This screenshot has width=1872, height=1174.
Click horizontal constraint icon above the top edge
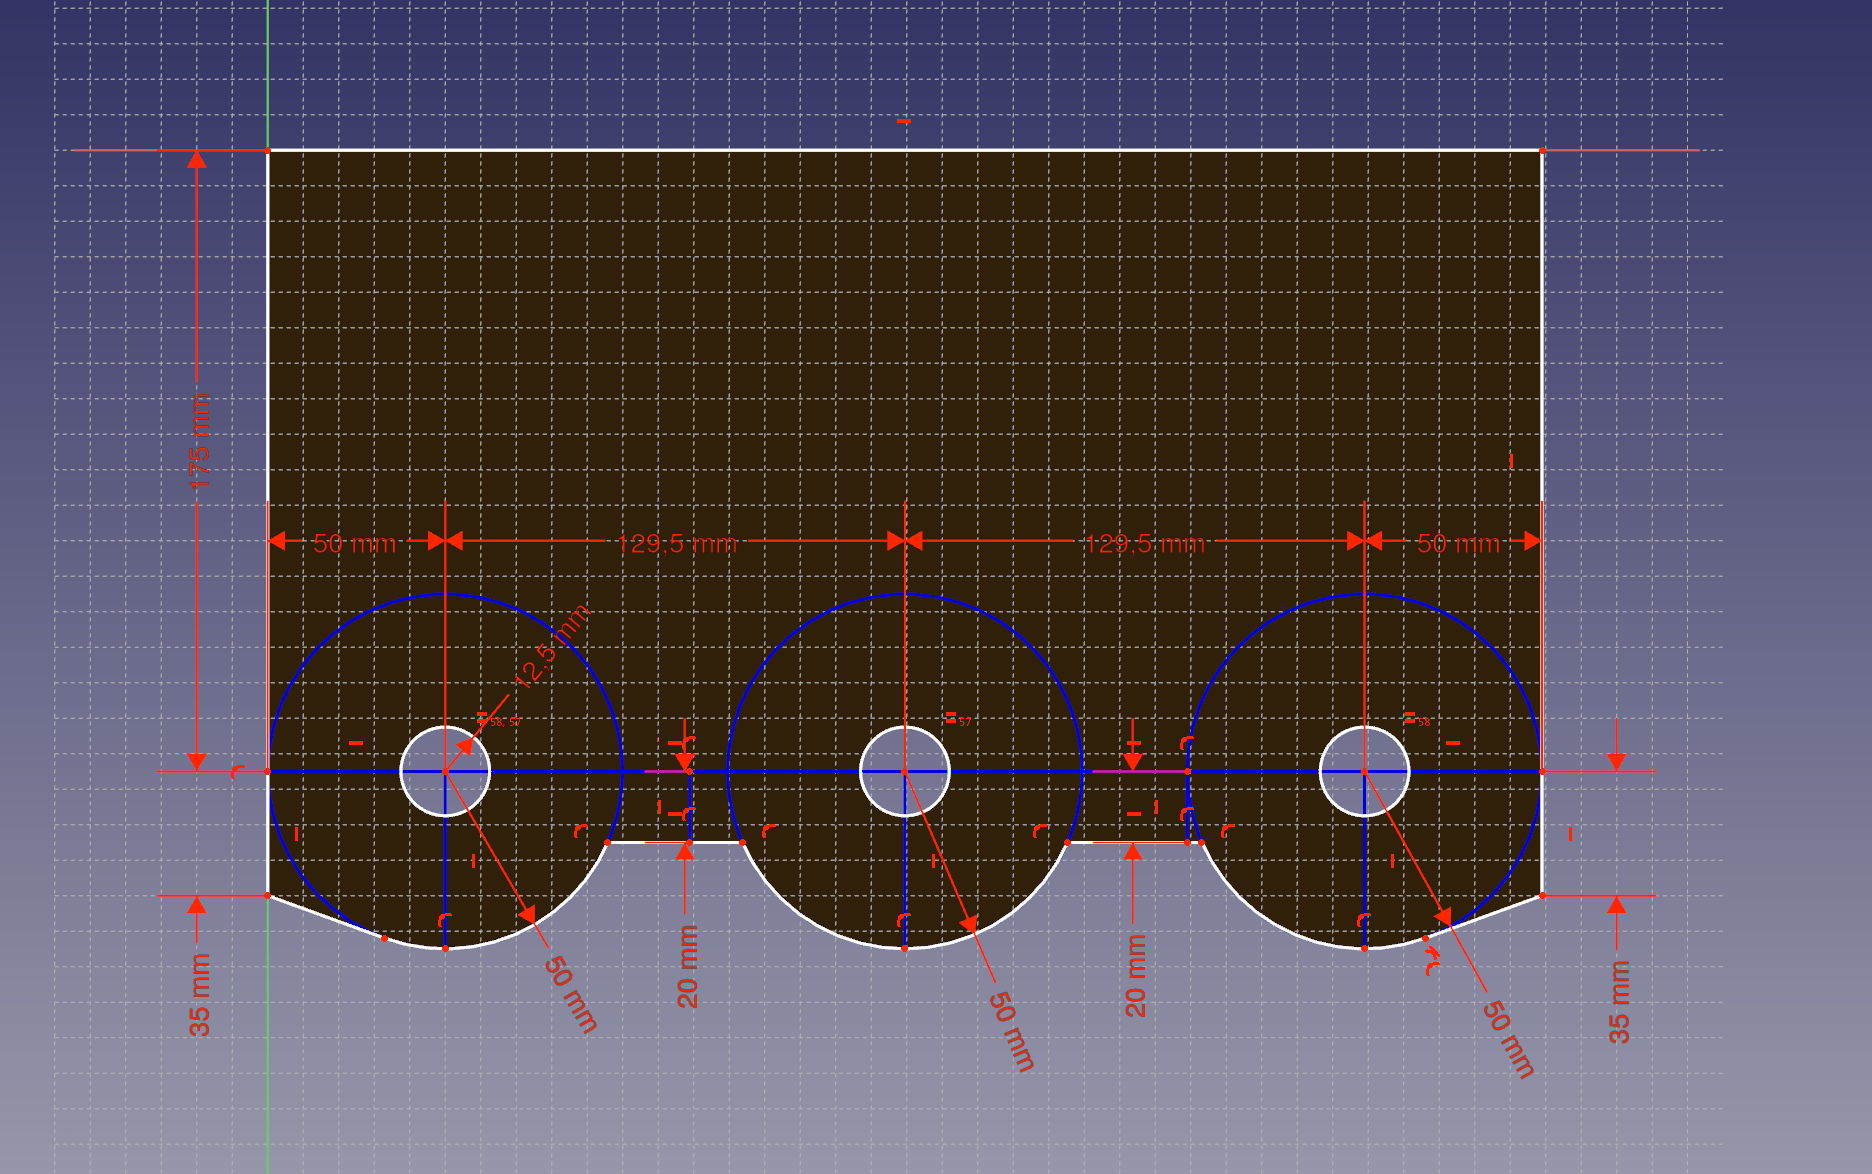click(904, 121)
